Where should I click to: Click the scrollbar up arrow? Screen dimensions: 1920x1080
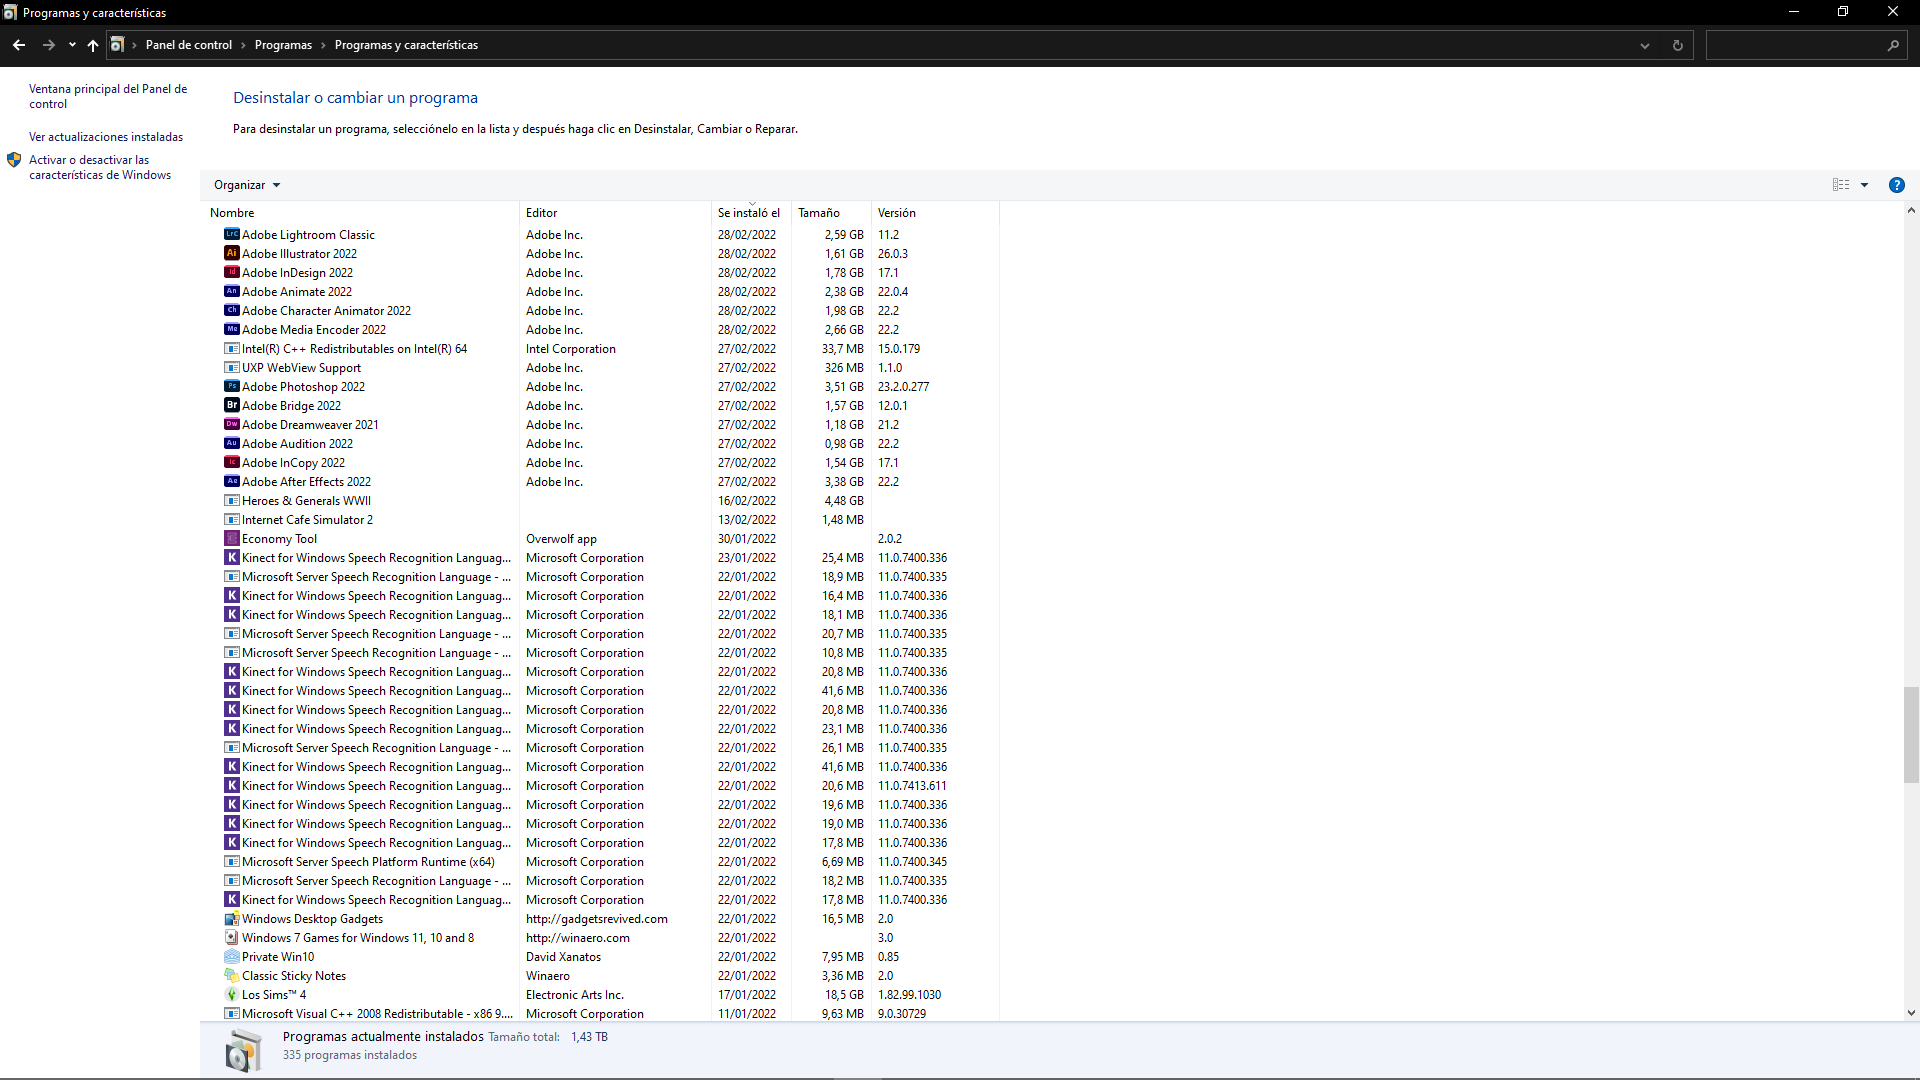coord(1911,211)
